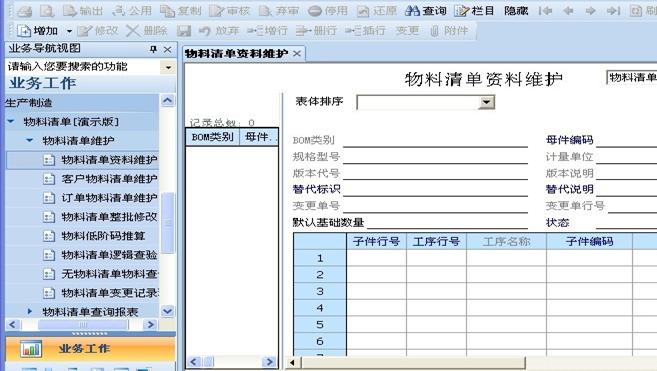Image resolution: width=657 pixels, height=371 pixels.
Task: Expand the 物料清单查询报表 tree node
Action: click(29, 311)
